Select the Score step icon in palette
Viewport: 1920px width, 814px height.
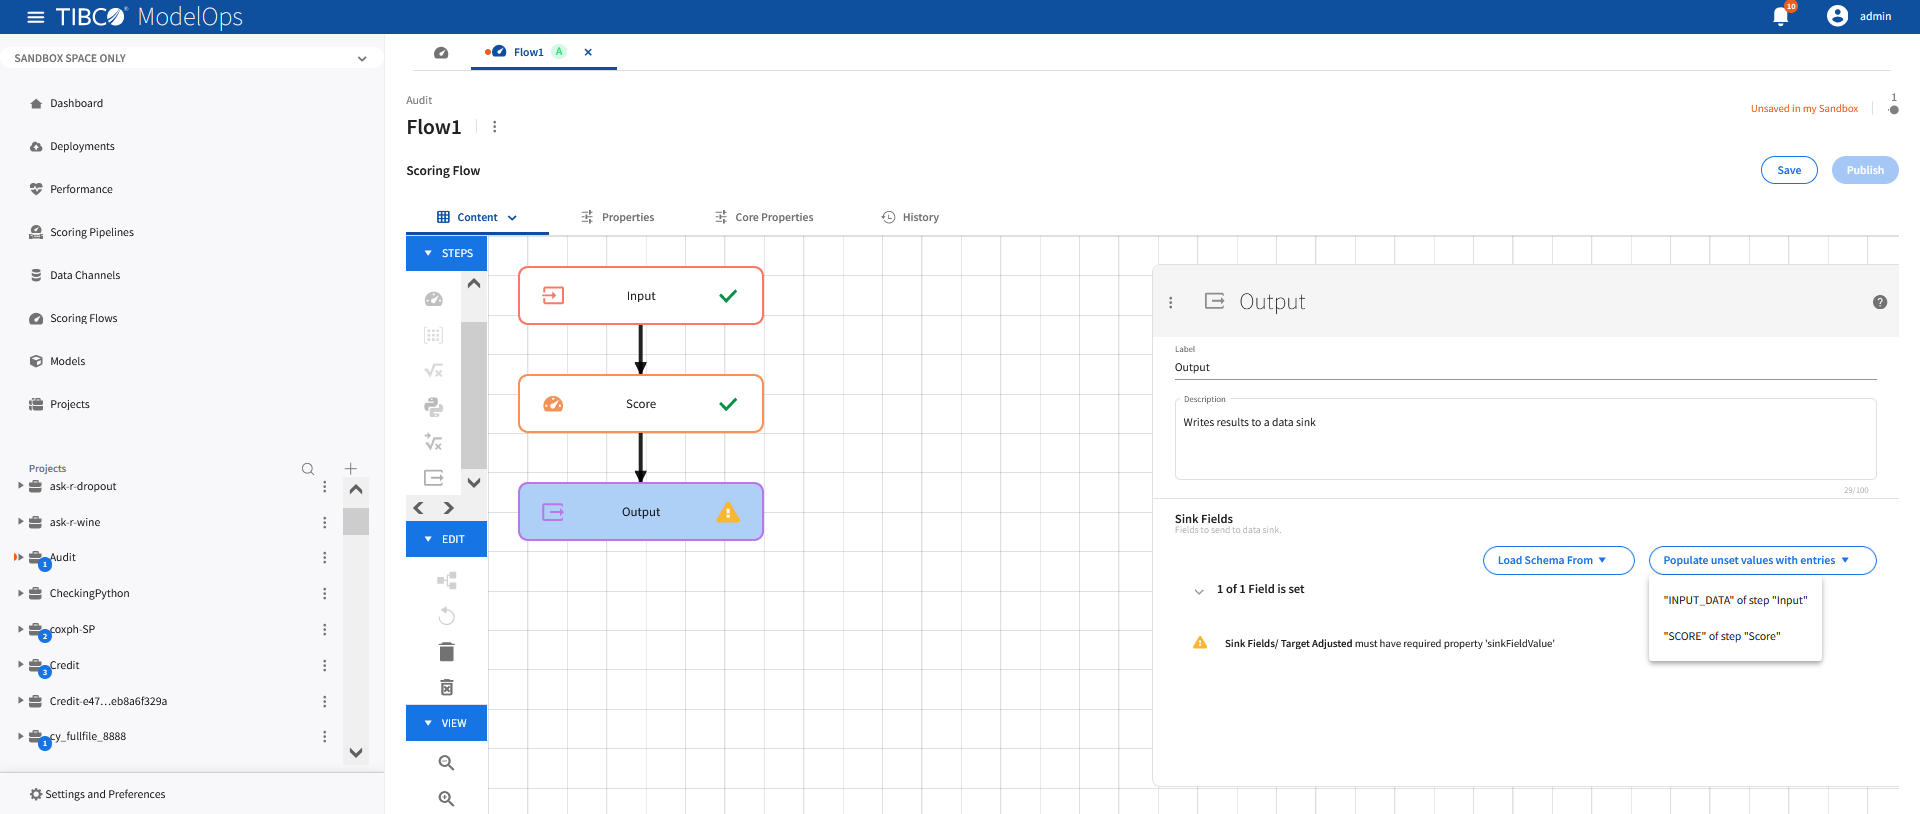[x=433, y=299]
